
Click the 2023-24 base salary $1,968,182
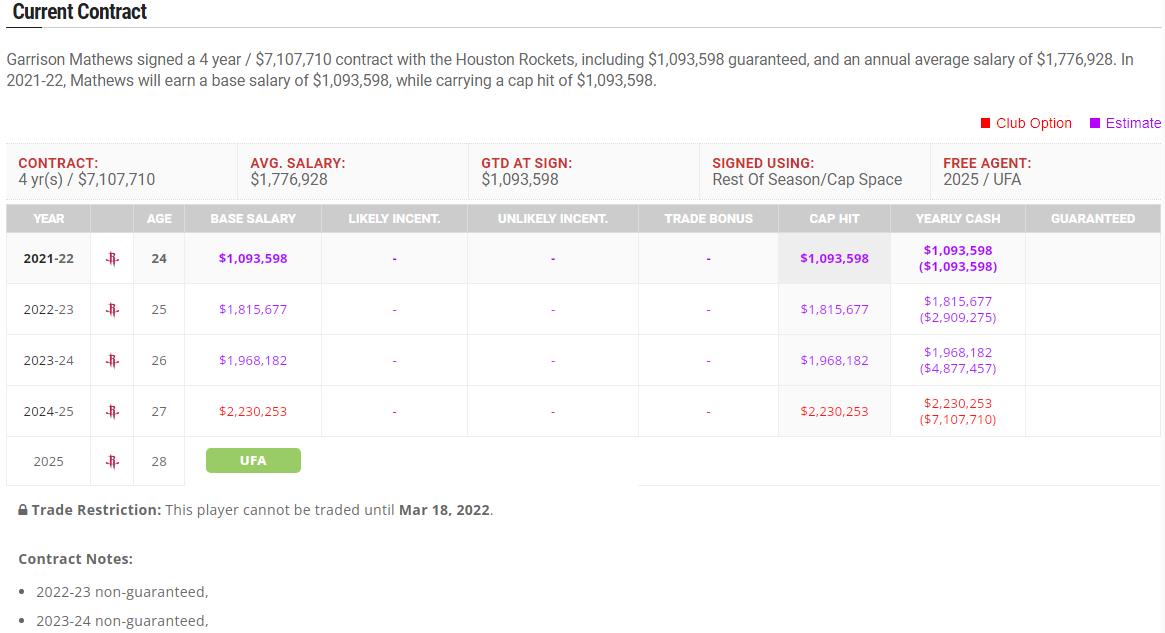(253, 360)
